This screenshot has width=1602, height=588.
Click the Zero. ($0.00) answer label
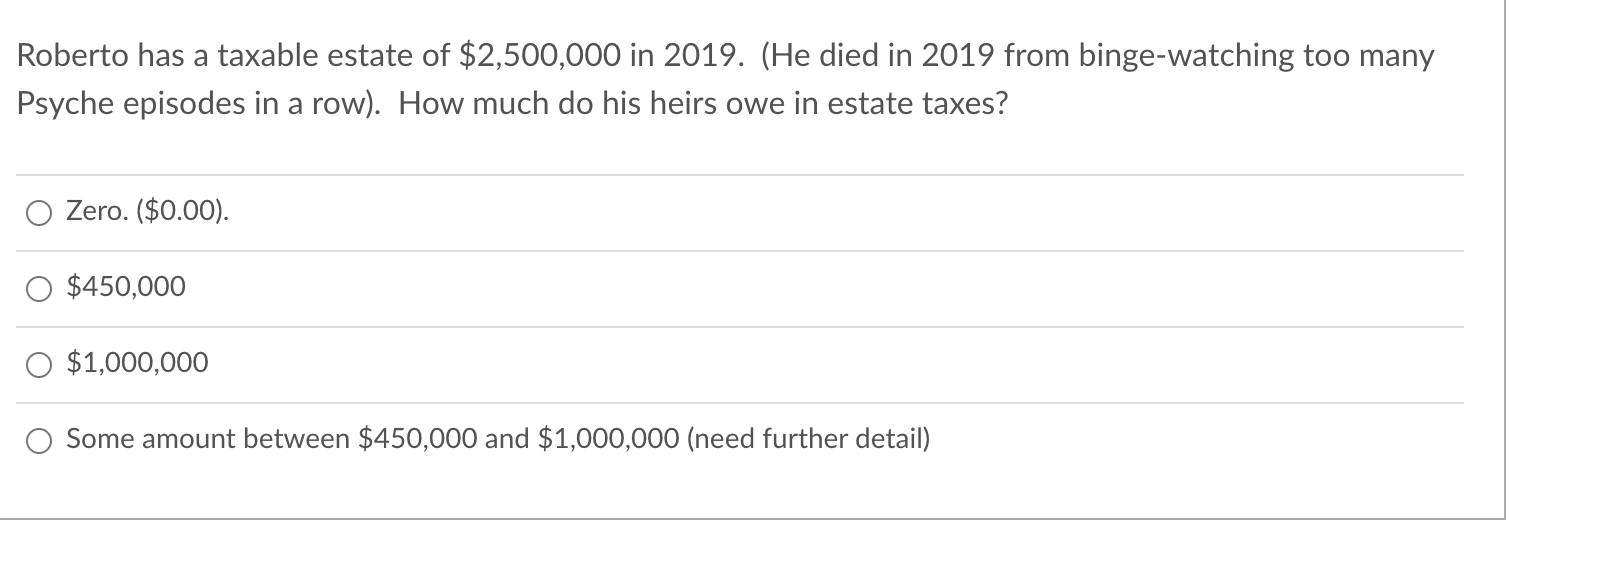146,211
